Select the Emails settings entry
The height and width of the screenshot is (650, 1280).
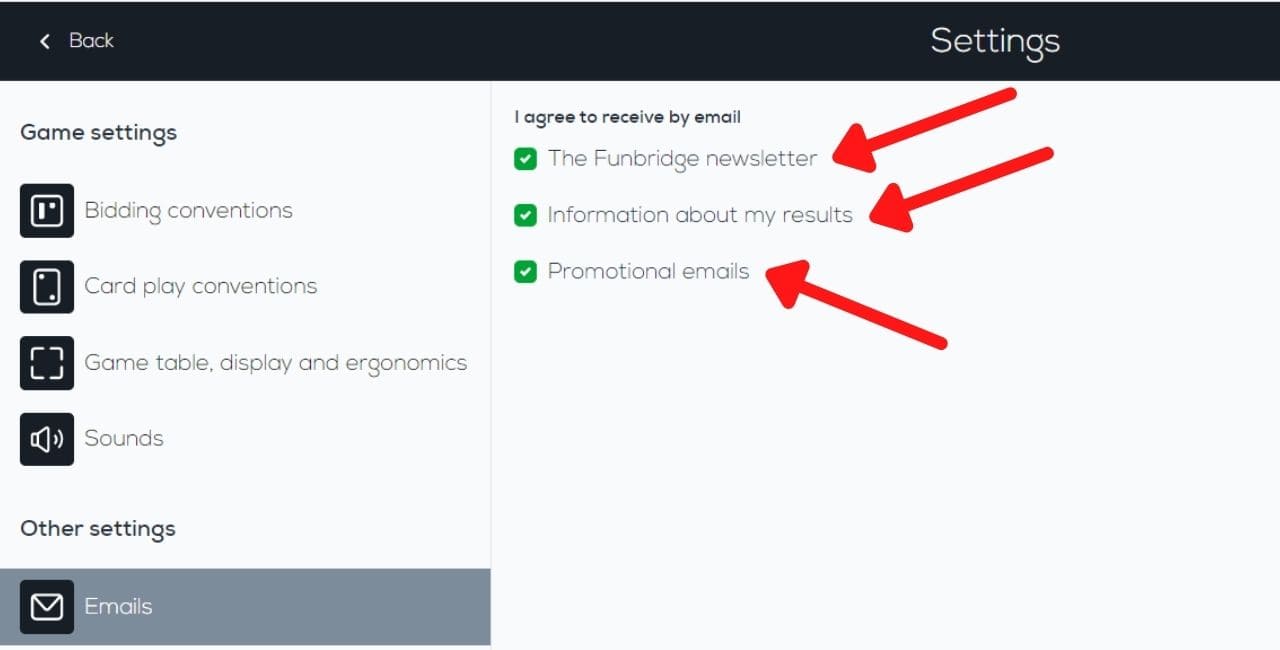pyautogui.click(x=118, y=606)
